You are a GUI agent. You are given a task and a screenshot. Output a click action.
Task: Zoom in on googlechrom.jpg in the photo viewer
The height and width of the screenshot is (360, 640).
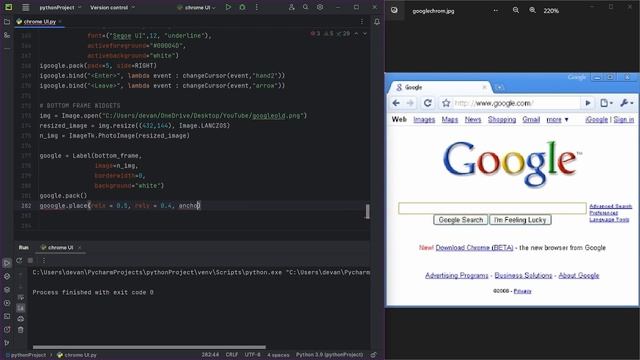(x=533, y=11)
